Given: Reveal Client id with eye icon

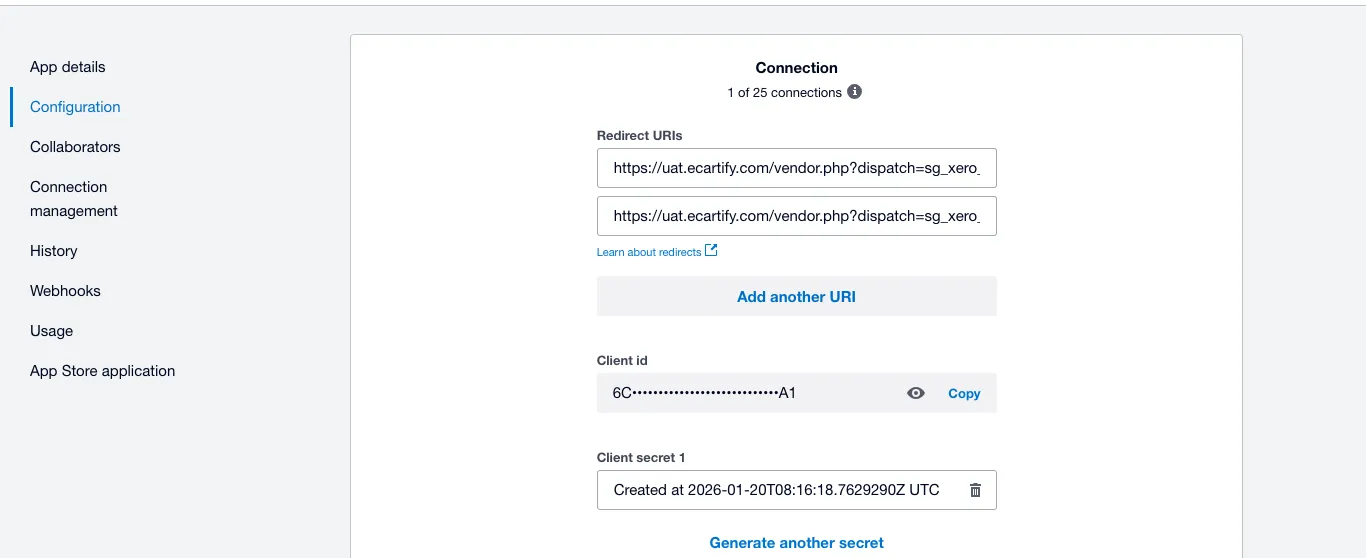Looking at the screenshot, I should click(x=915, y=393).
